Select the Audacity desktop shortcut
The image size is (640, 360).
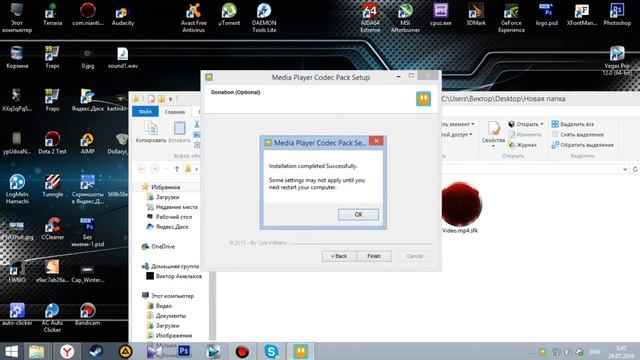[x=122, y=15]
